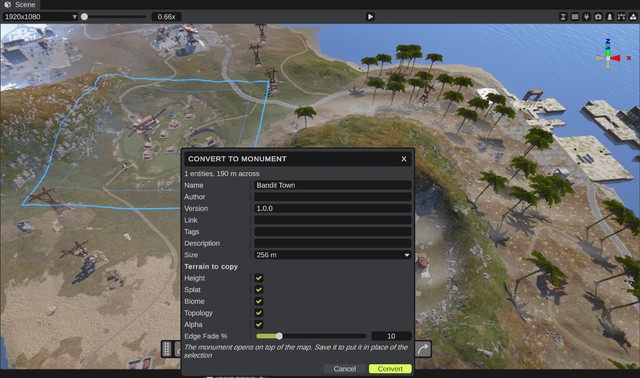Image resolution: width=640 pixels, height=378 pixels.
Task: Uncheck the Alpha terrain checkbox
Action: 258,325
